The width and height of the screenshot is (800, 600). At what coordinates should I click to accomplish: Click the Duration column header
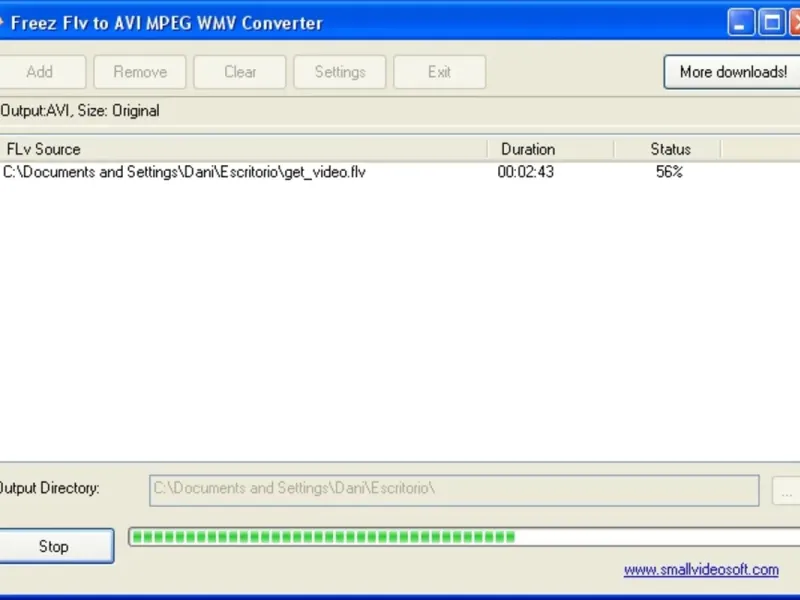pyautogui.click(x=551, y=149)
